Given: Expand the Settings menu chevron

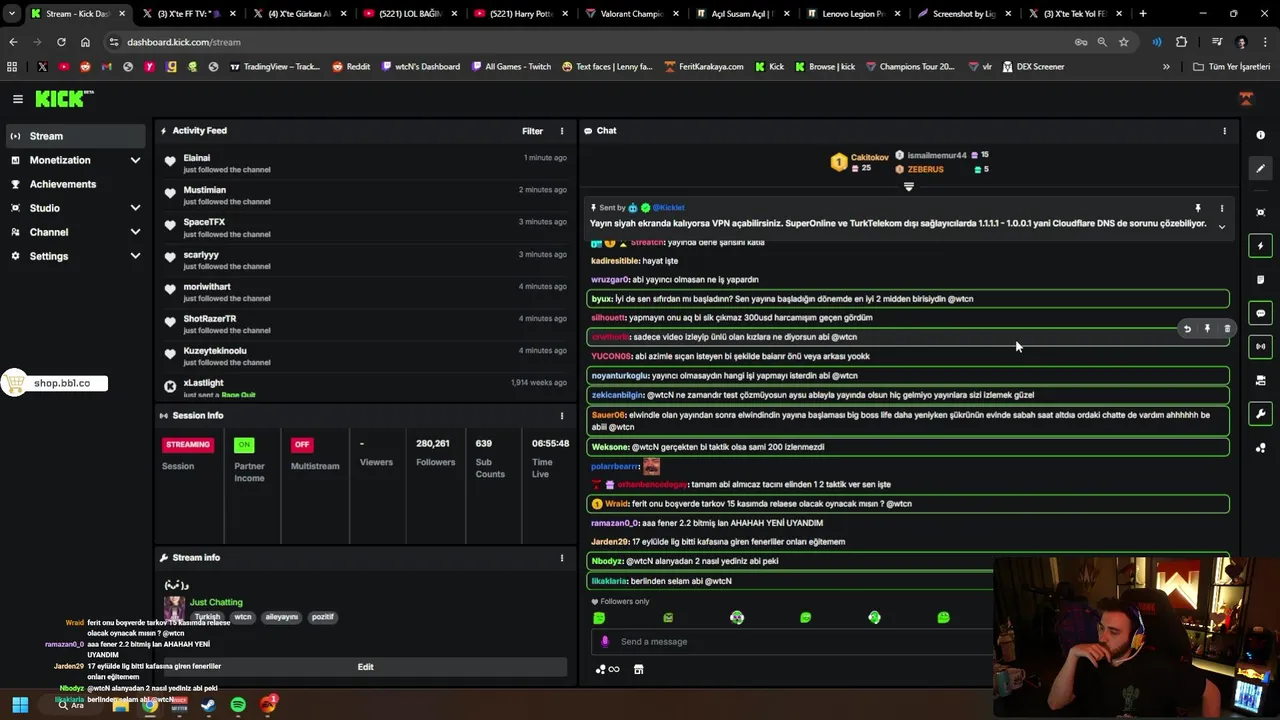Looking at the screenshot, I should [135, 256].
